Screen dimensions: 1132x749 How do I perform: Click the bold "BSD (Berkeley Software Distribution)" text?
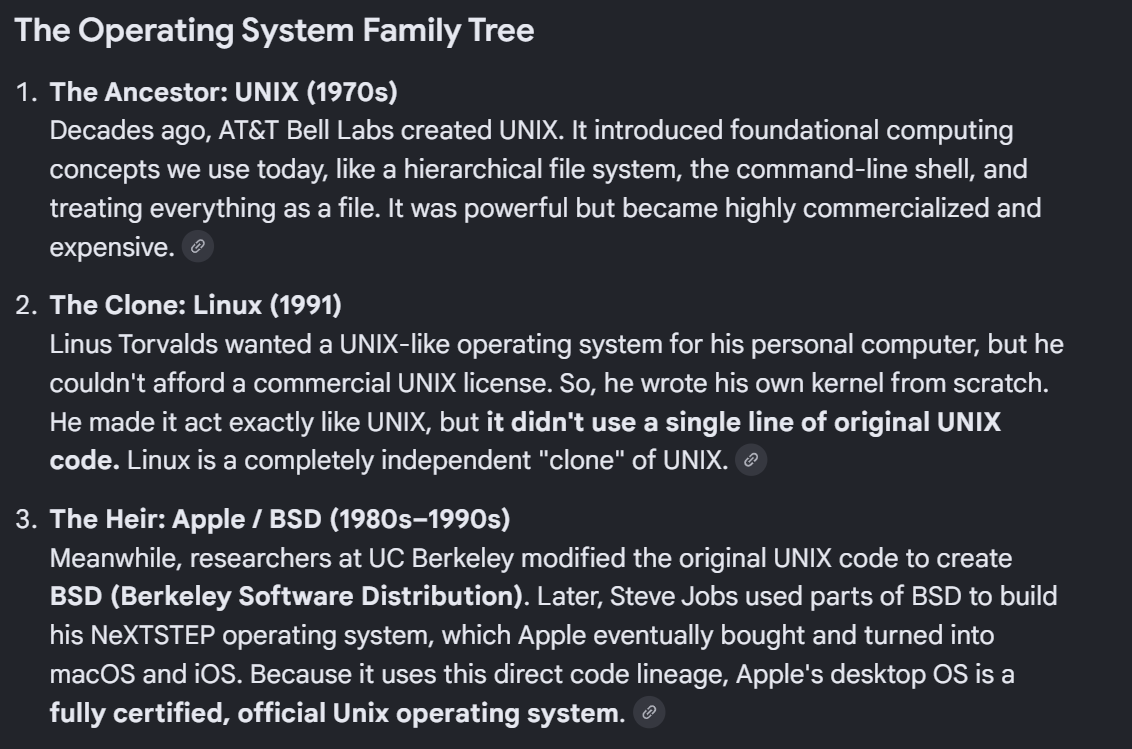287,596
